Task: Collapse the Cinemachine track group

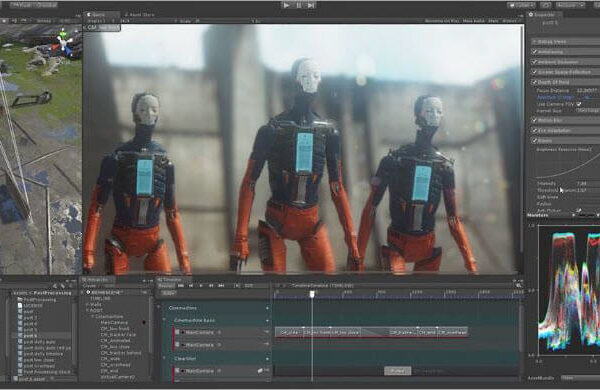Action: [159, 307]
